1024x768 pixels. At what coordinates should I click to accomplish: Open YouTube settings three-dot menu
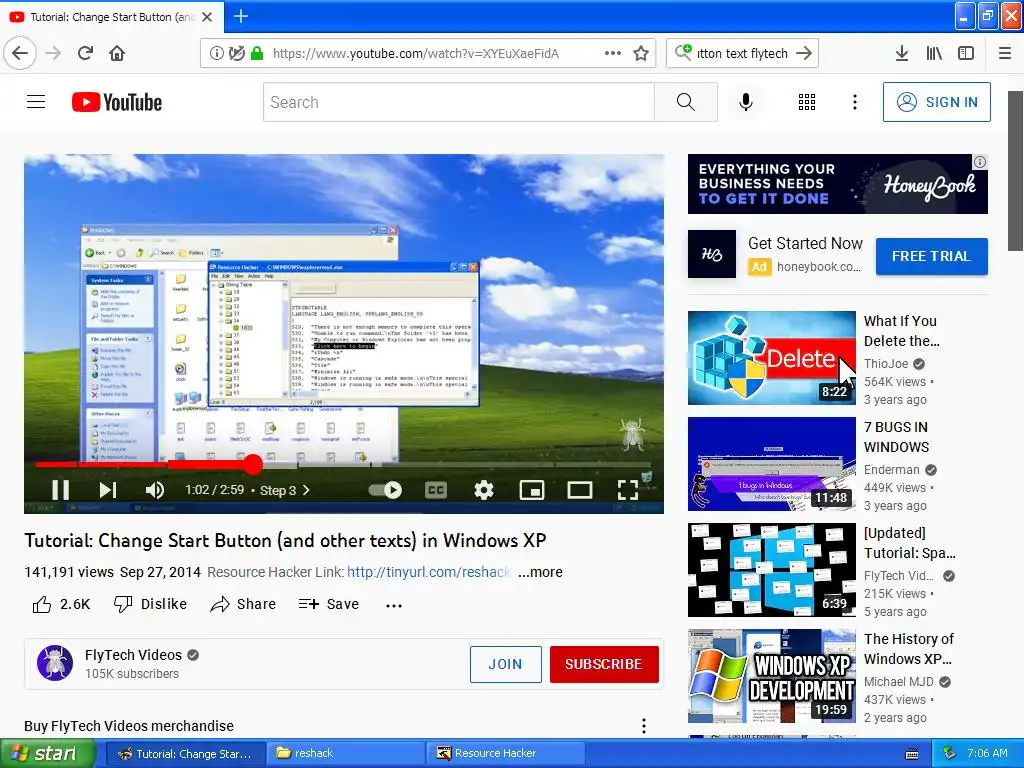pos(854,102)
